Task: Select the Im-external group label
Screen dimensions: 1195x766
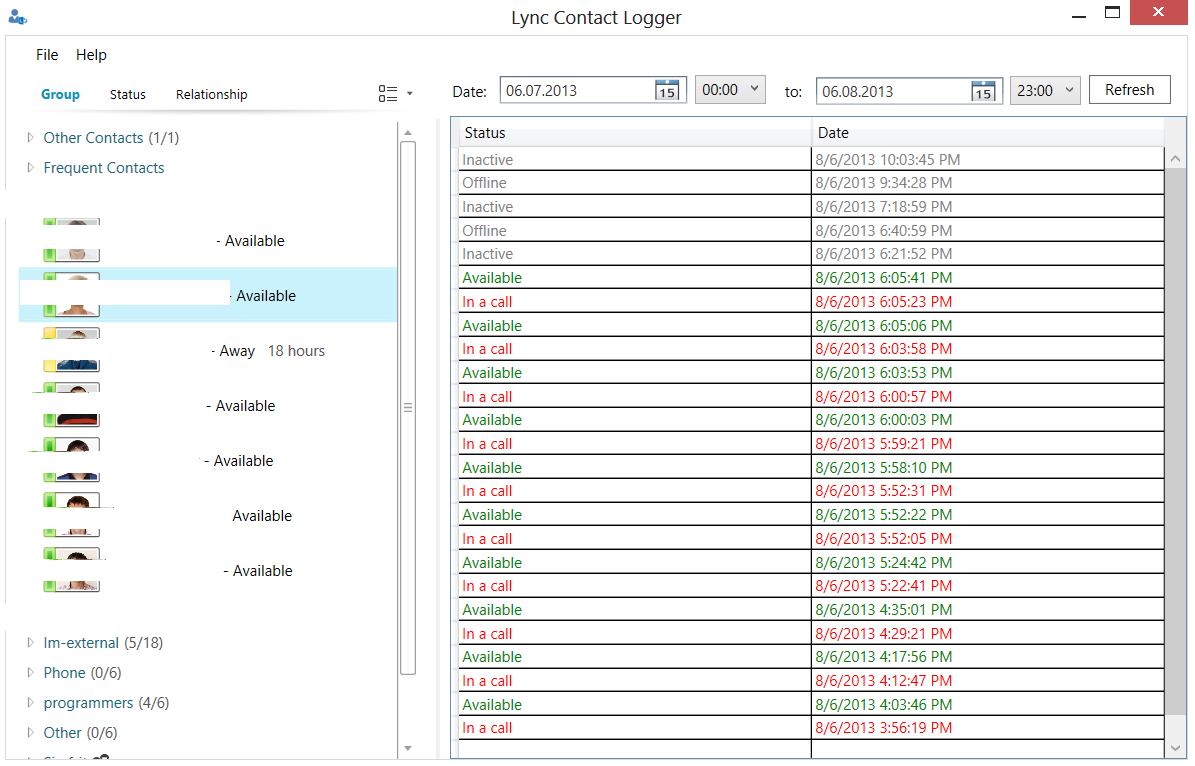Action: tap(81, 643)
